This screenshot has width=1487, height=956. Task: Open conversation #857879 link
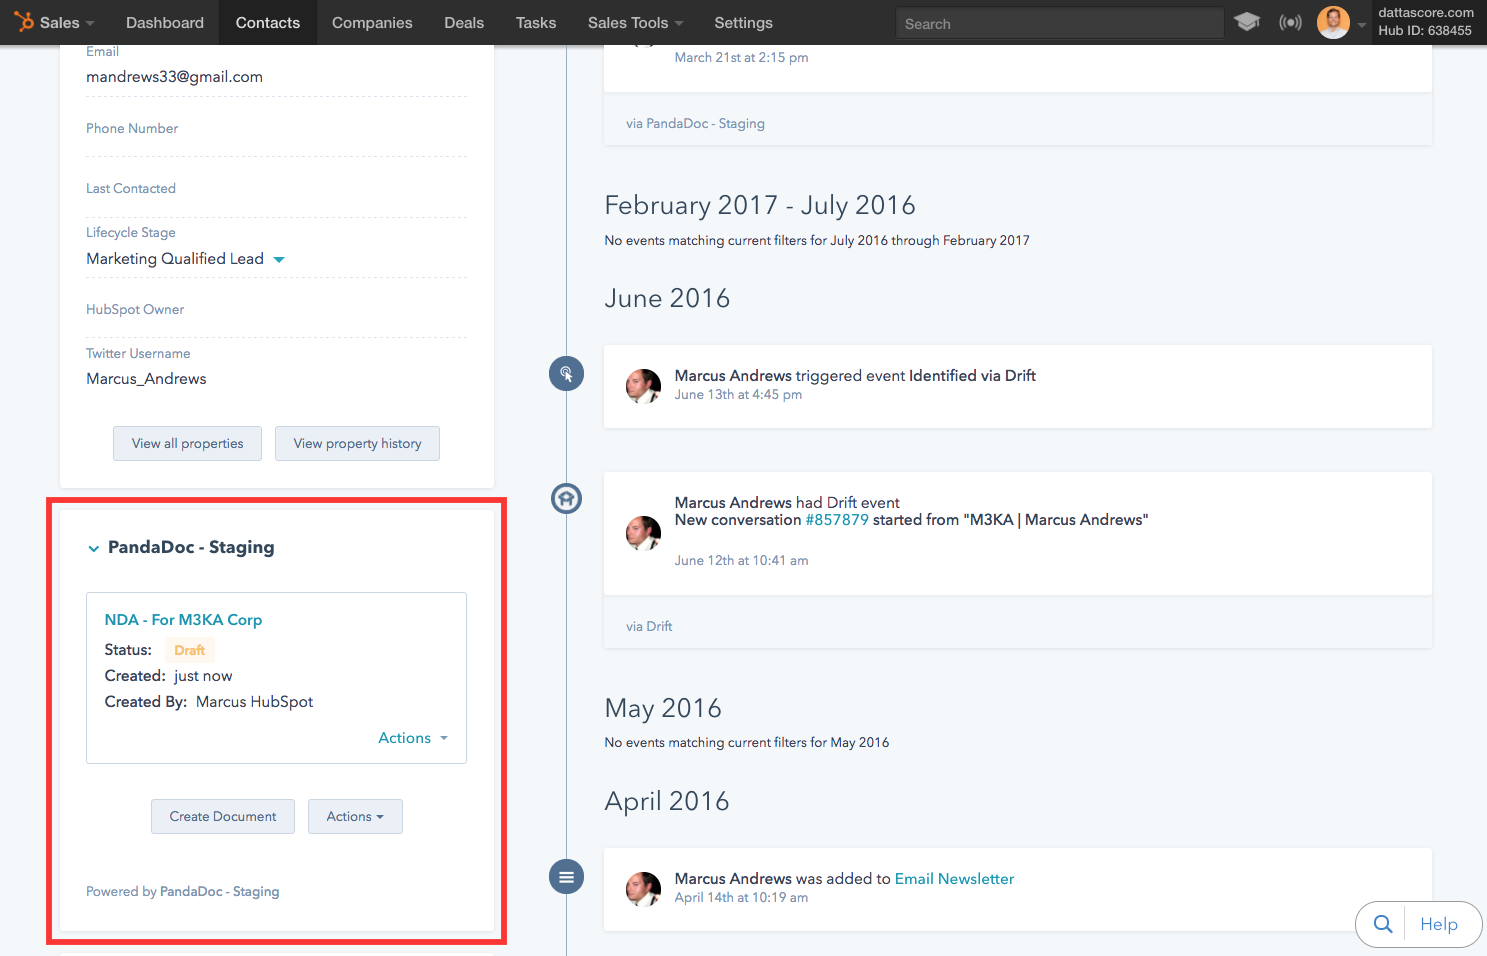(x=837, y=520)
